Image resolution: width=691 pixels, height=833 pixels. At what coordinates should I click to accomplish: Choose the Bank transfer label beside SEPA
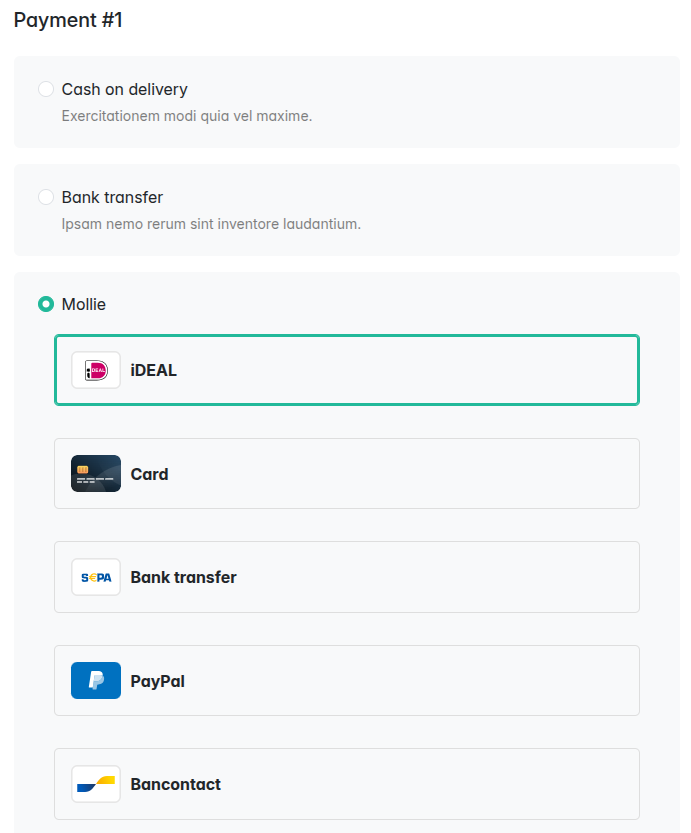click(184, 577)
